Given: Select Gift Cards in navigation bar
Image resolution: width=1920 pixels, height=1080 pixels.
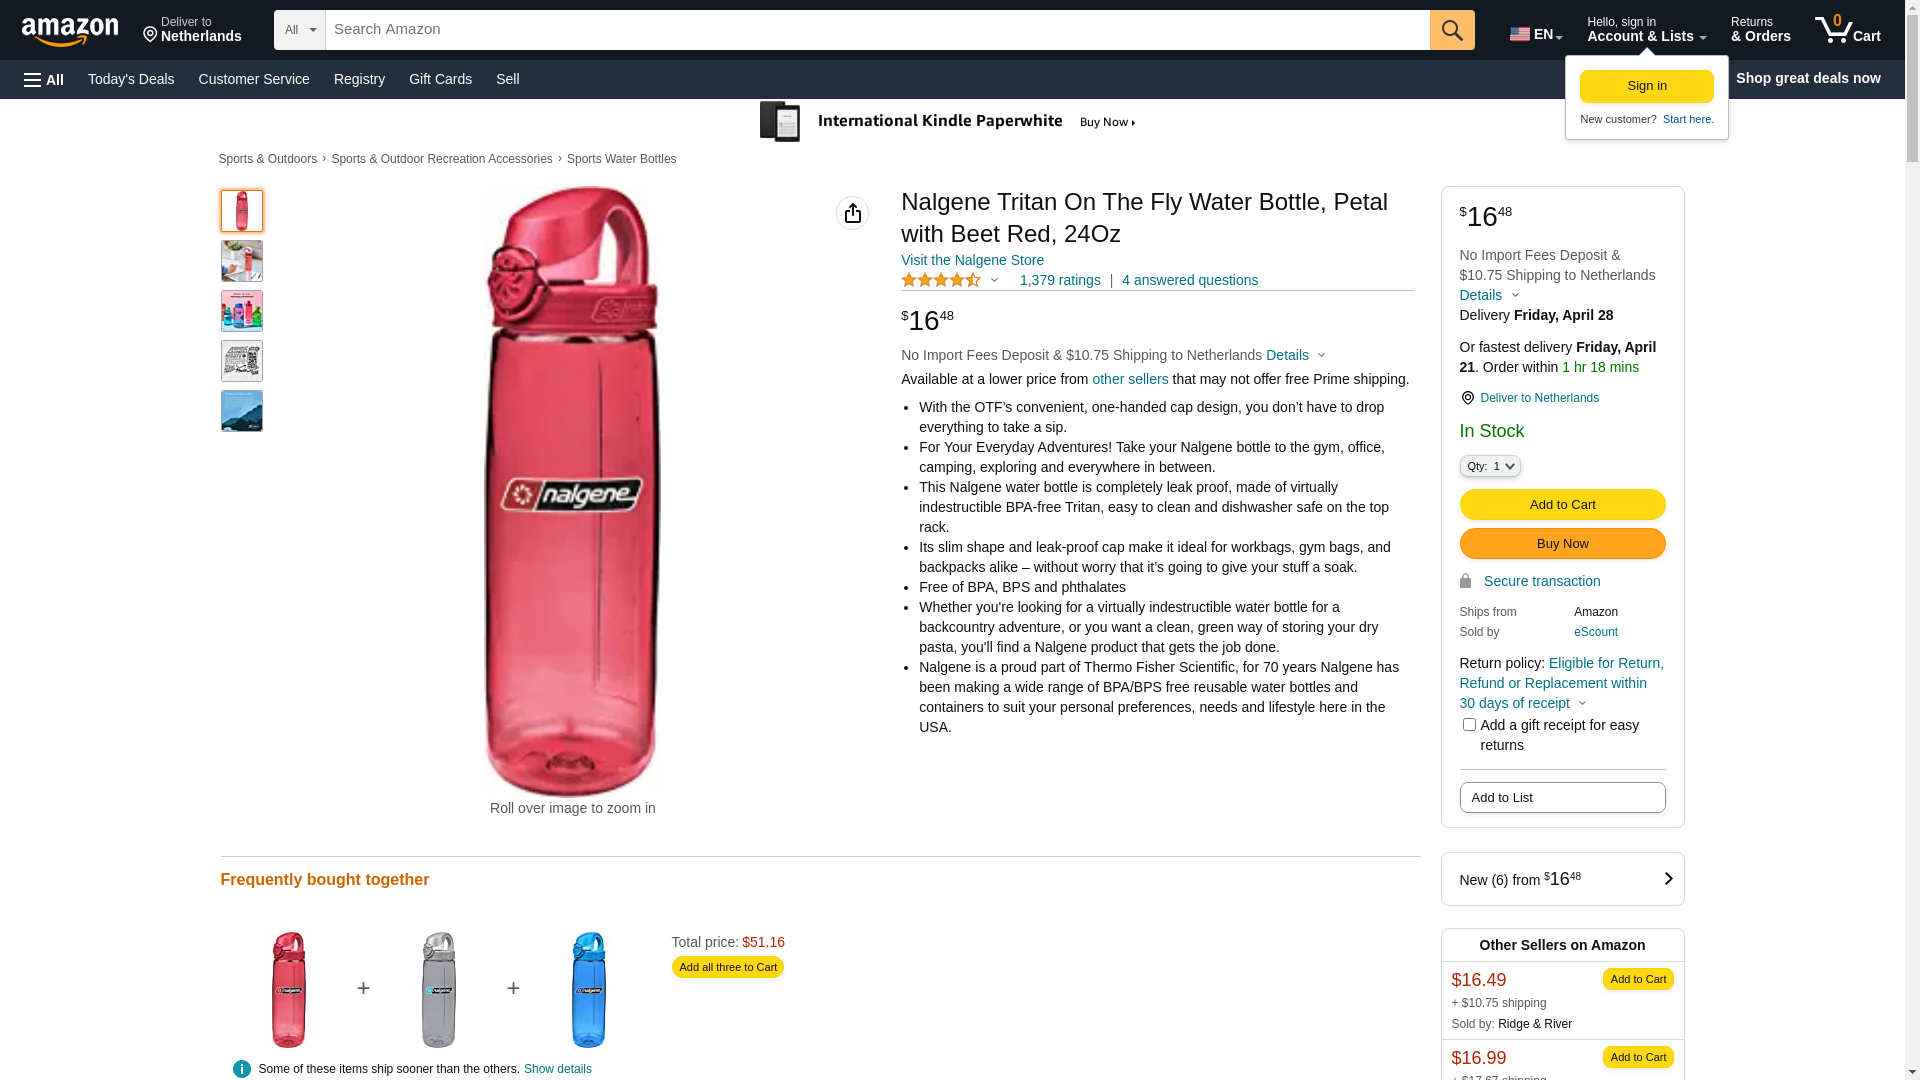Looking at the screenshot, I should click(440, 79).
